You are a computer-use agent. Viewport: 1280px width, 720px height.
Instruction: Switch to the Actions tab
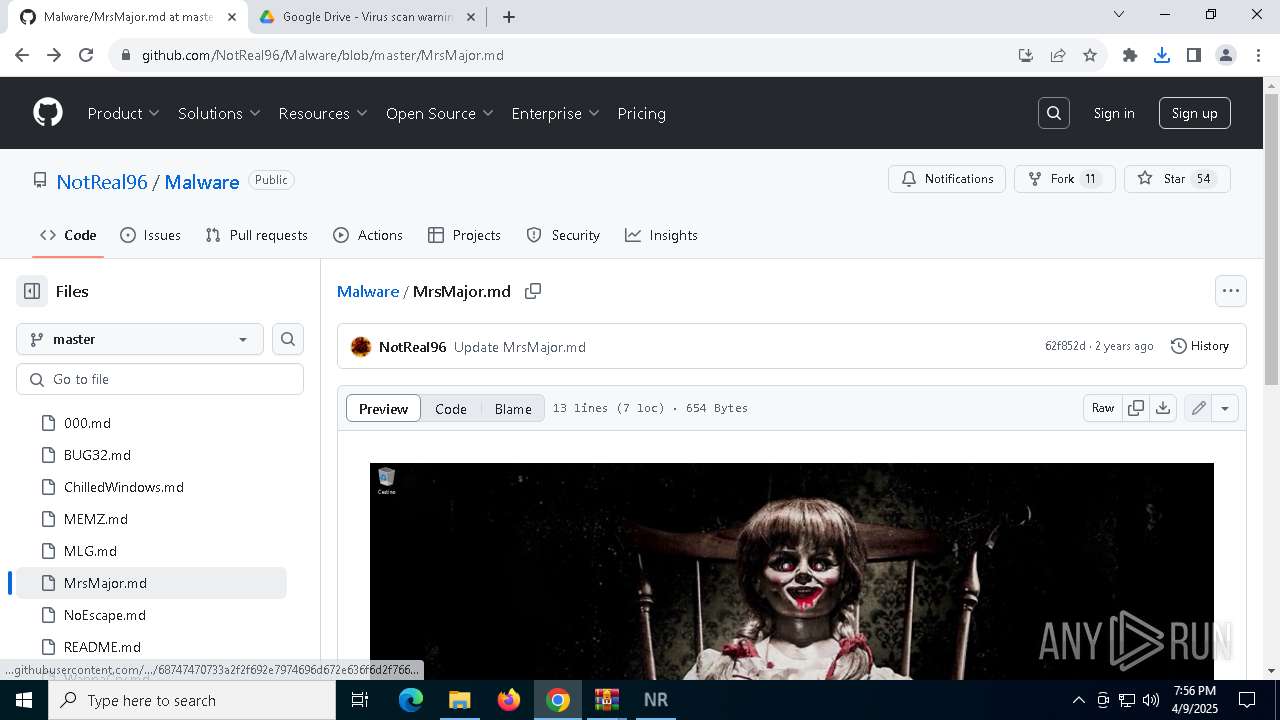tap(368, 235)
